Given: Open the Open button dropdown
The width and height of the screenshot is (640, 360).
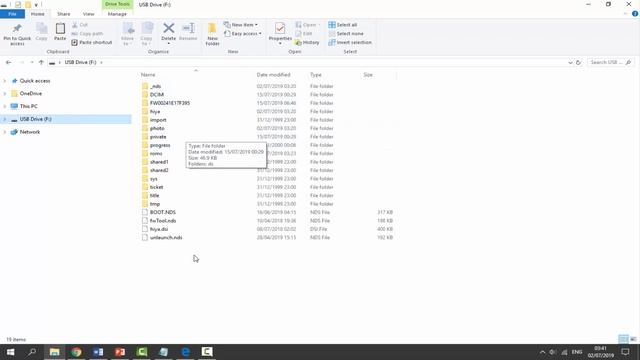Looking at the screenshot, I should point(307,25).
